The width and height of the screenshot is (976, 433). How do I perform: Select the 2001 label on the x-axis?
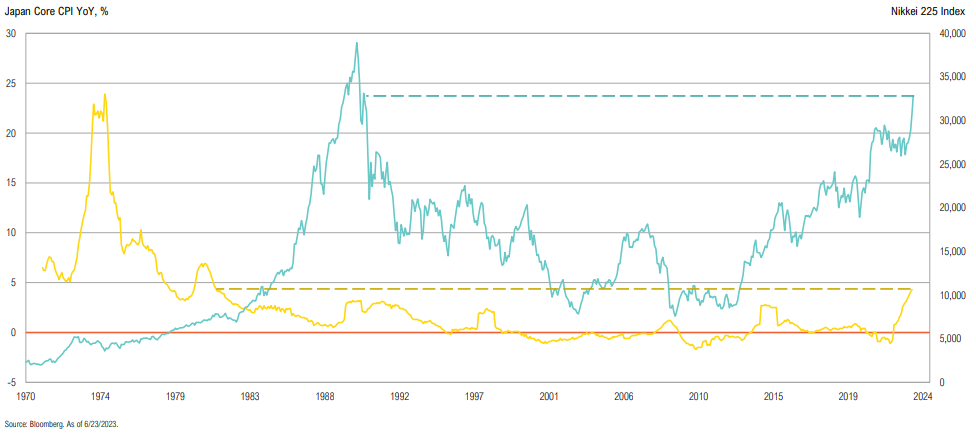point(550,397)
